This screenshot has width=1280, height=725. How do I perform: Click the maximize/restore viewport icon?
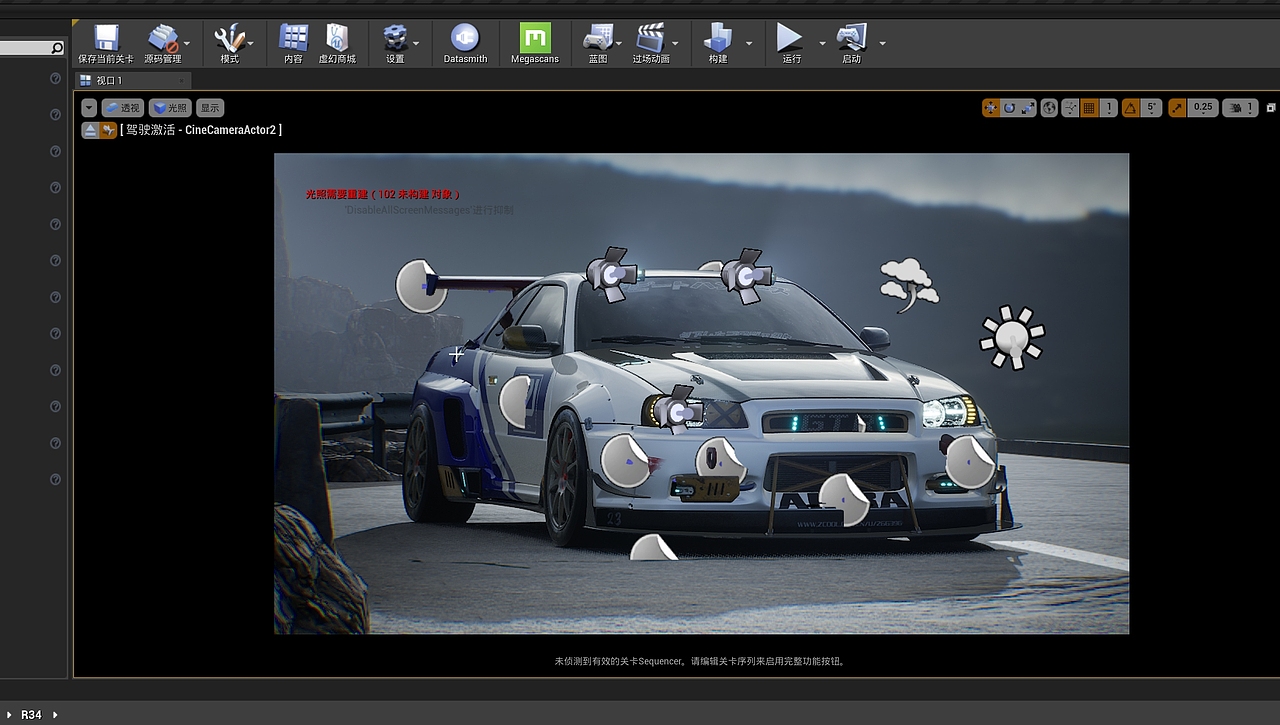click(1271, 108)
